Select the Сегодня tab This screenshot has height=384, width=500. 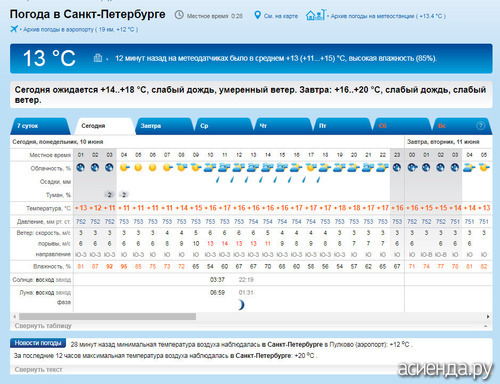pos(105,126)
